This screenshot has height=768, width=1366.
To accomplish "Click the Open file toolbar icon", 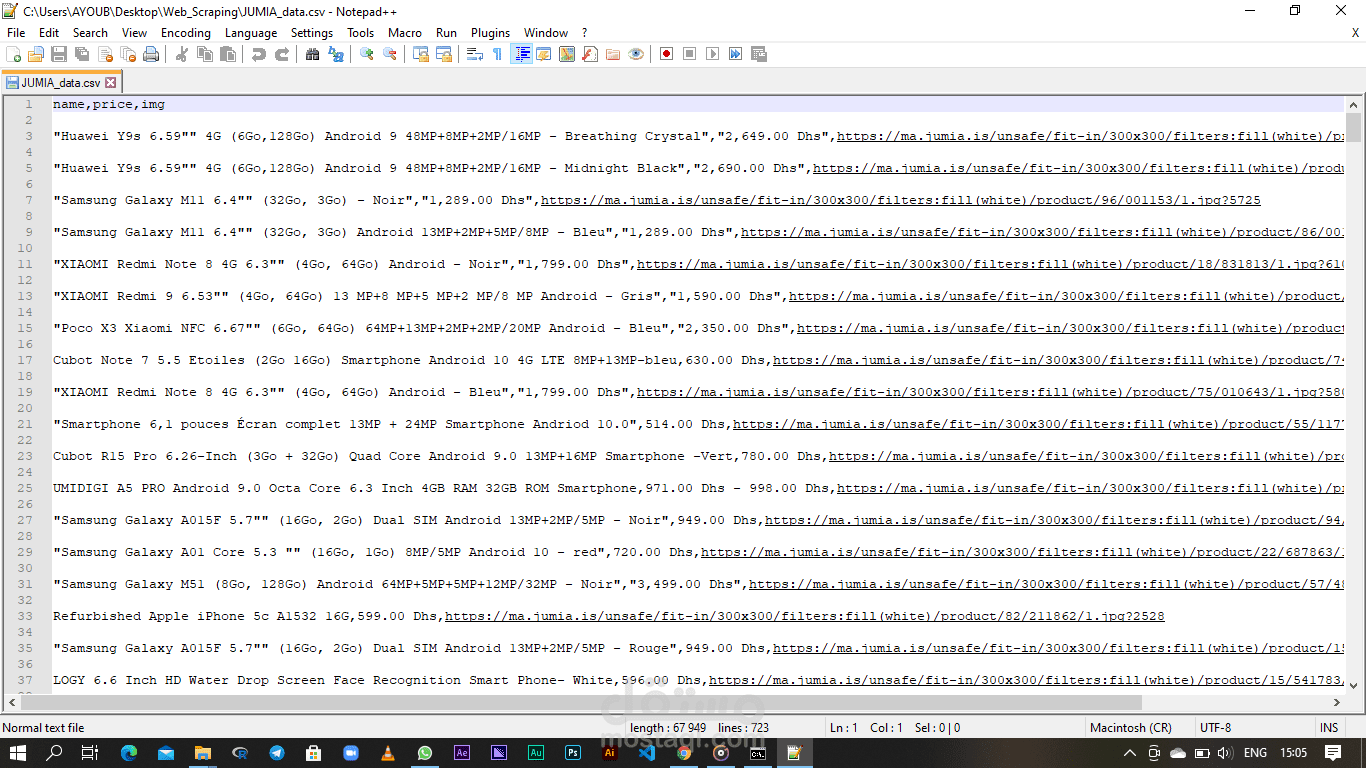I will click(36, 54).
